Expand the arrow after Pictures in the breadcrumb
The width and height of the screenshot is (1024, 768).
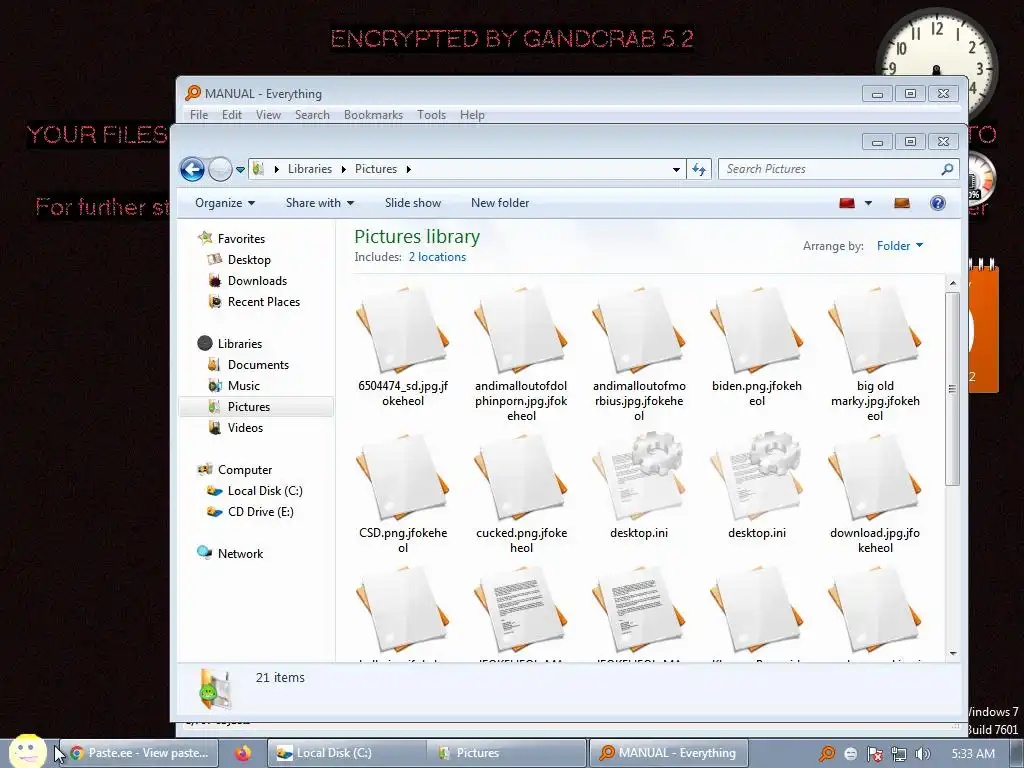point(409,169)
